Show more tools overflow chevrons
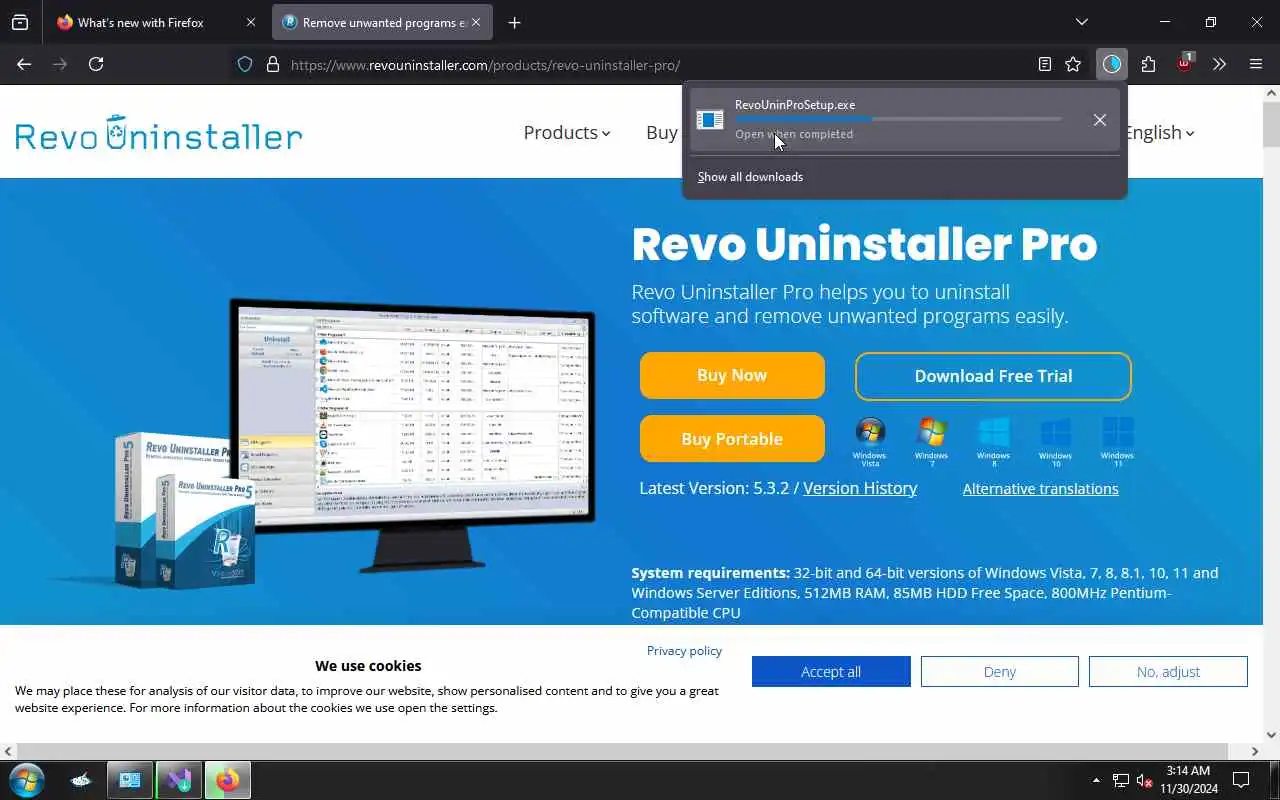Image resolution: width=1280 pixels, height=800 pixels. 1219,64
